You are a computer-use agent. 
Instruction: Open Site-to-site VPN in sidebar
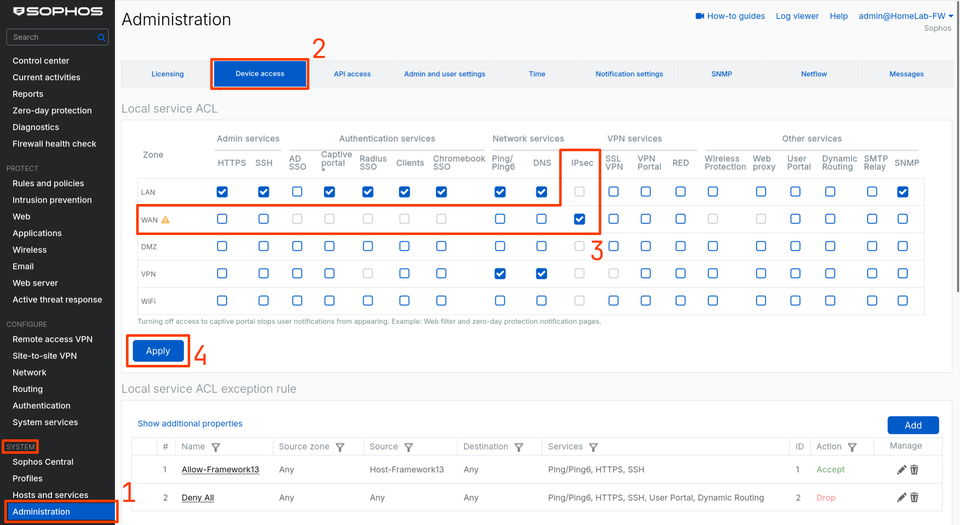(45, 356)
